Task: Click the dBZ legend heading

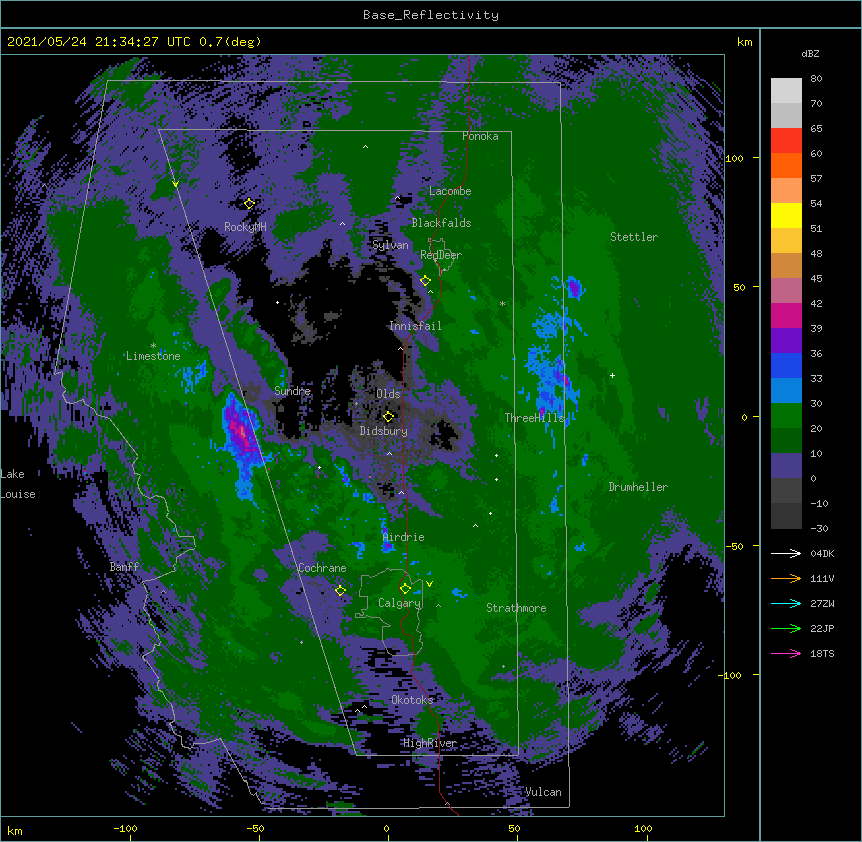Action: tap(810, 53)
